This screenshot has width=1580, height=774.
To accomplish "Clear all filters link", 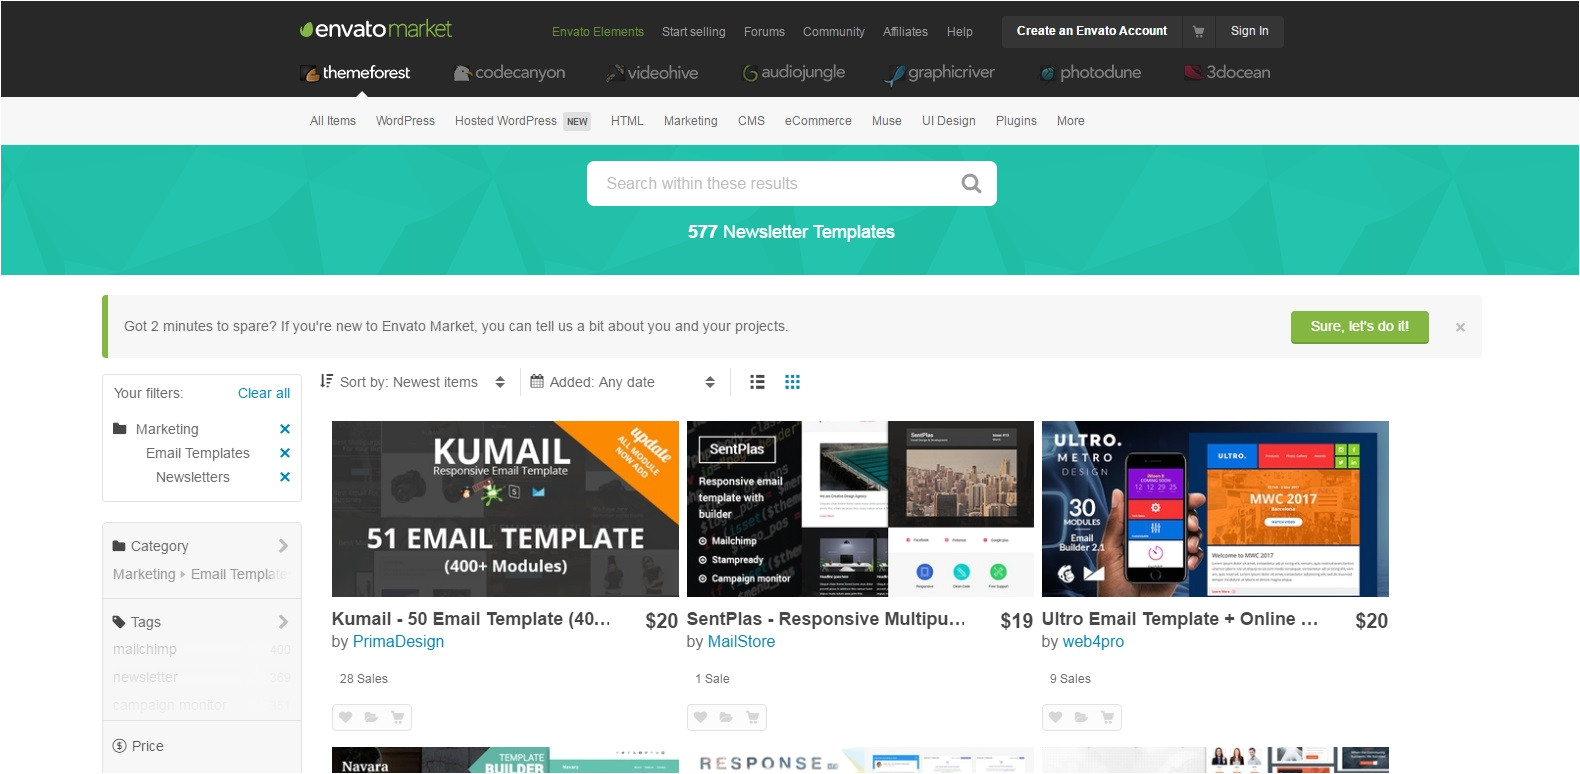I will click(x=264, y=393).
